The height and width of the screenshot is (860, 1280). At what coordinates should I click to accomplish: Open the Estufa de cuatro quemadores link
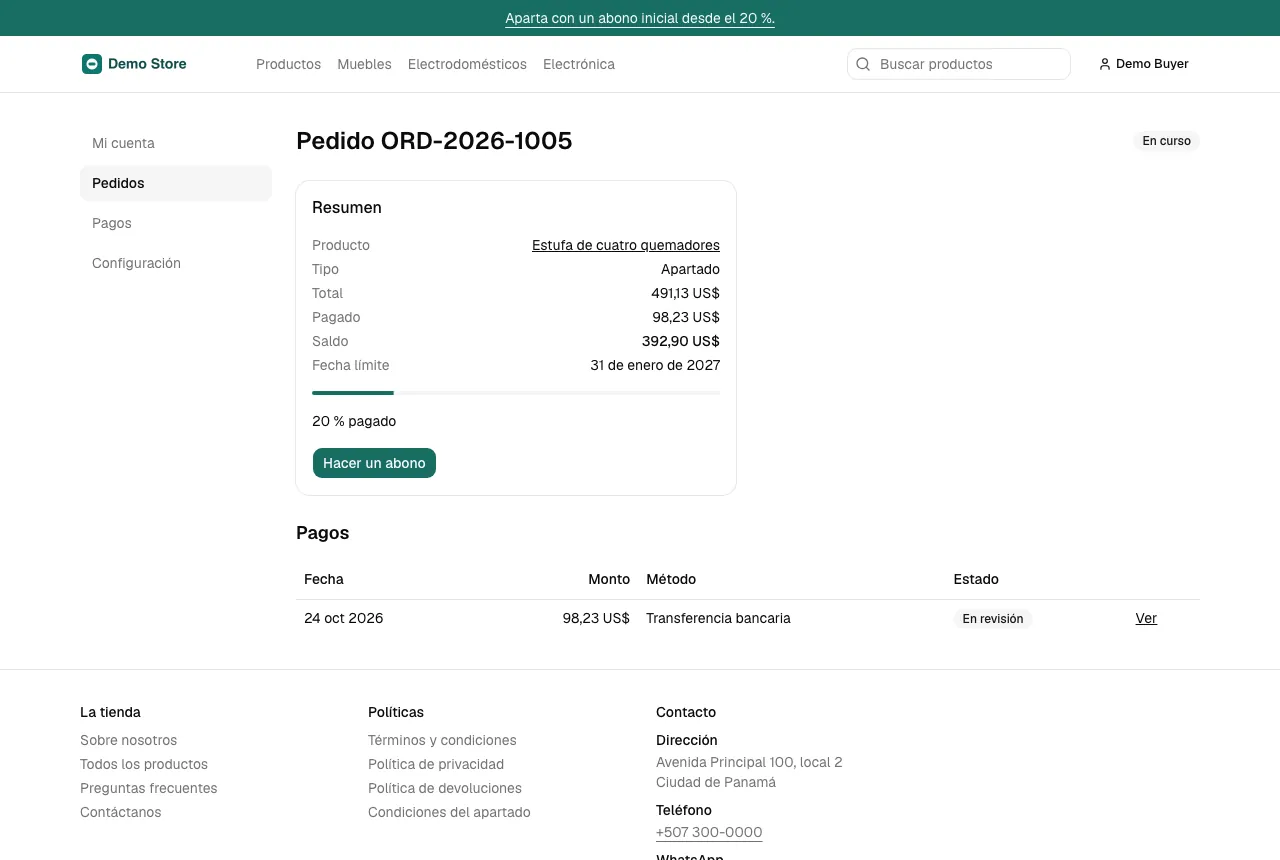pyautogui.click(x=626, y=245)
